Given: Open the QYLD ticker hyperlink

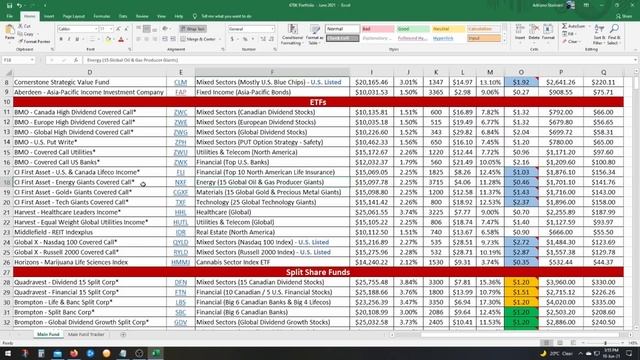Looking at the screenshot, I should (180, 242).
